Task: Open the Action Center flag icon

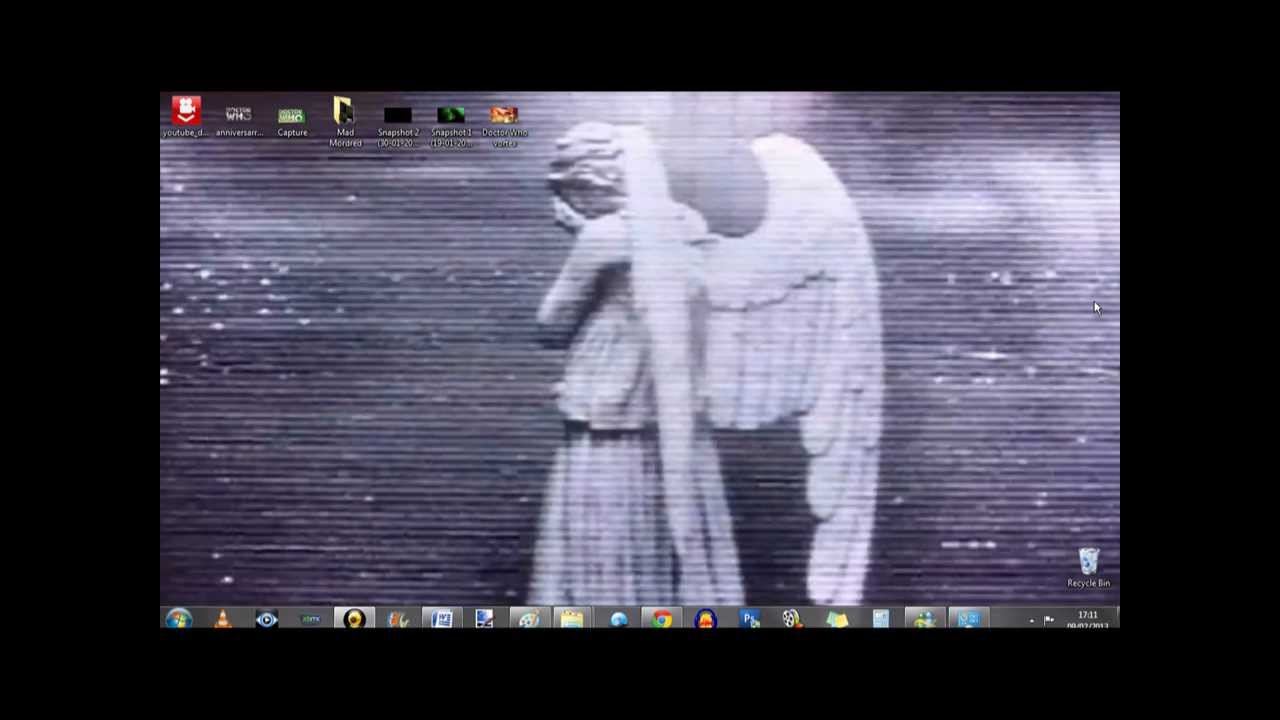Action: pyautogui.click(x=1049, y=620)
